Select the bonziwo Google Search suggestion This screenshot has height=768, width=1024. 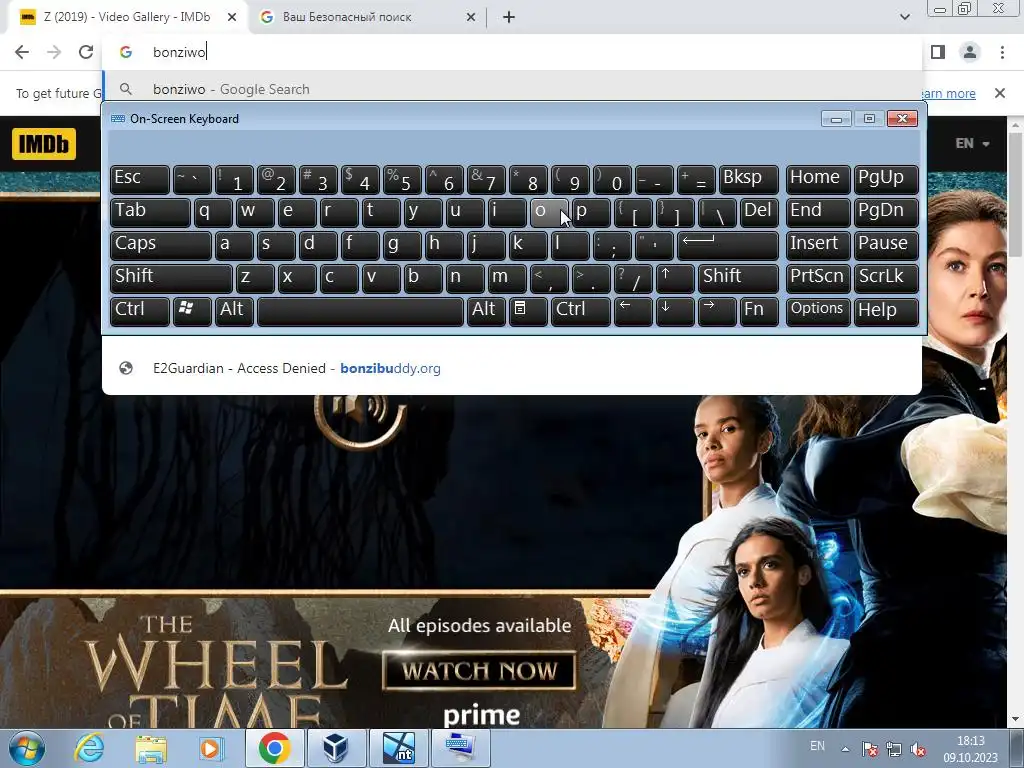point(513,89)
